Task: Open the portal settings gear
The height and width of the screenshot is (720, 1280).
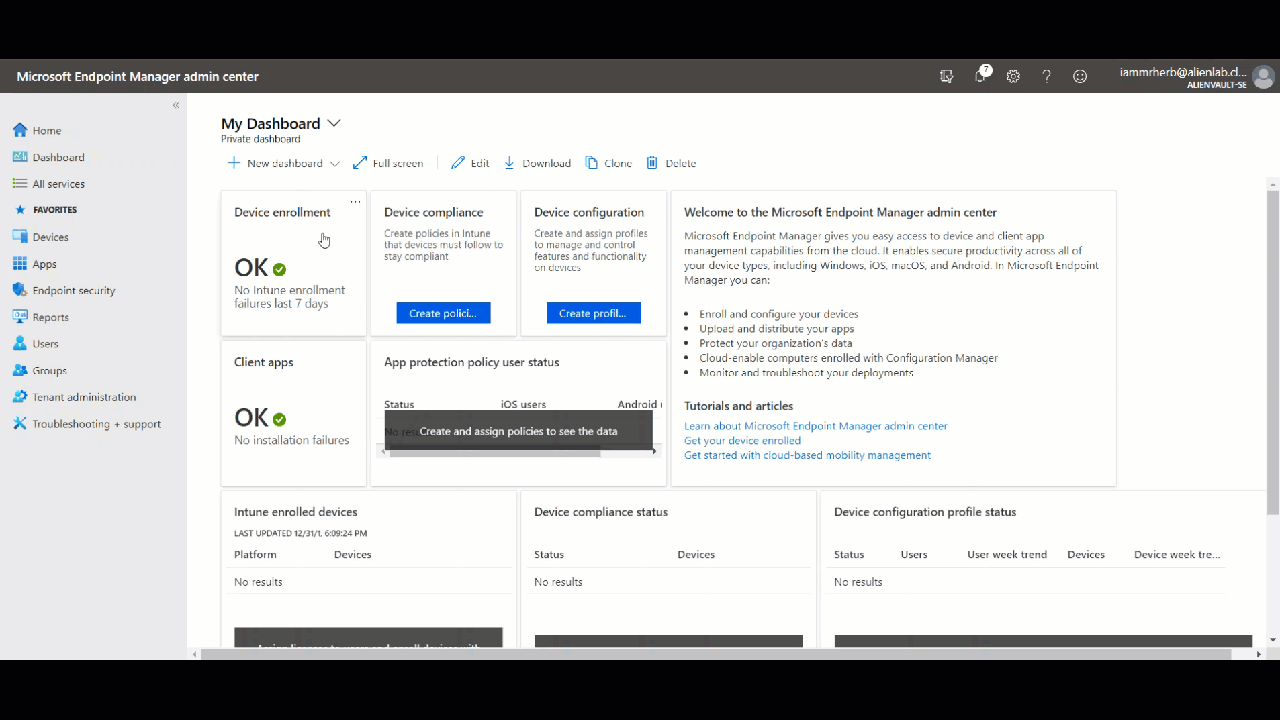Action: [x=1013, y=76]
